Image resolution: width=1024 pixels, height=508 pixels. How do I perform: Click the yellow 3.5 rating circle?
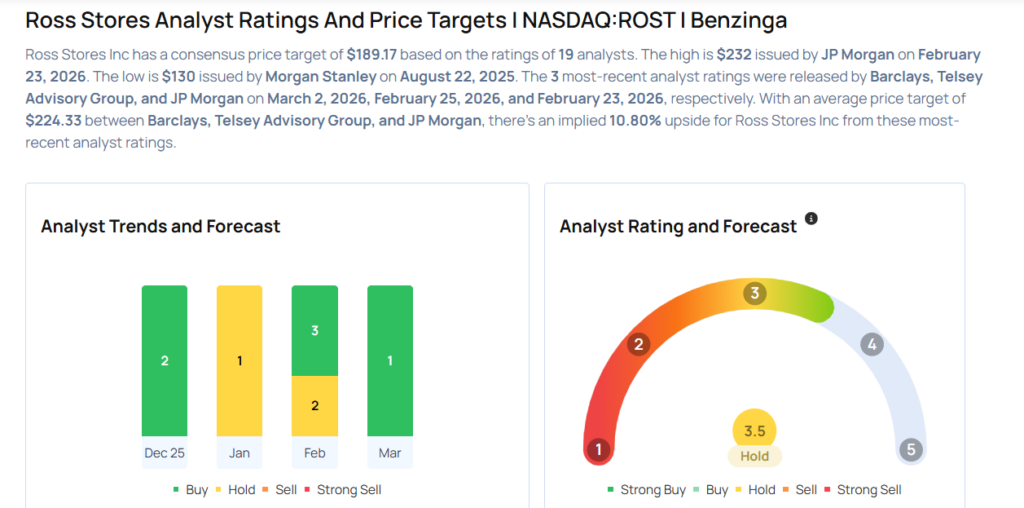pos(755,431)
